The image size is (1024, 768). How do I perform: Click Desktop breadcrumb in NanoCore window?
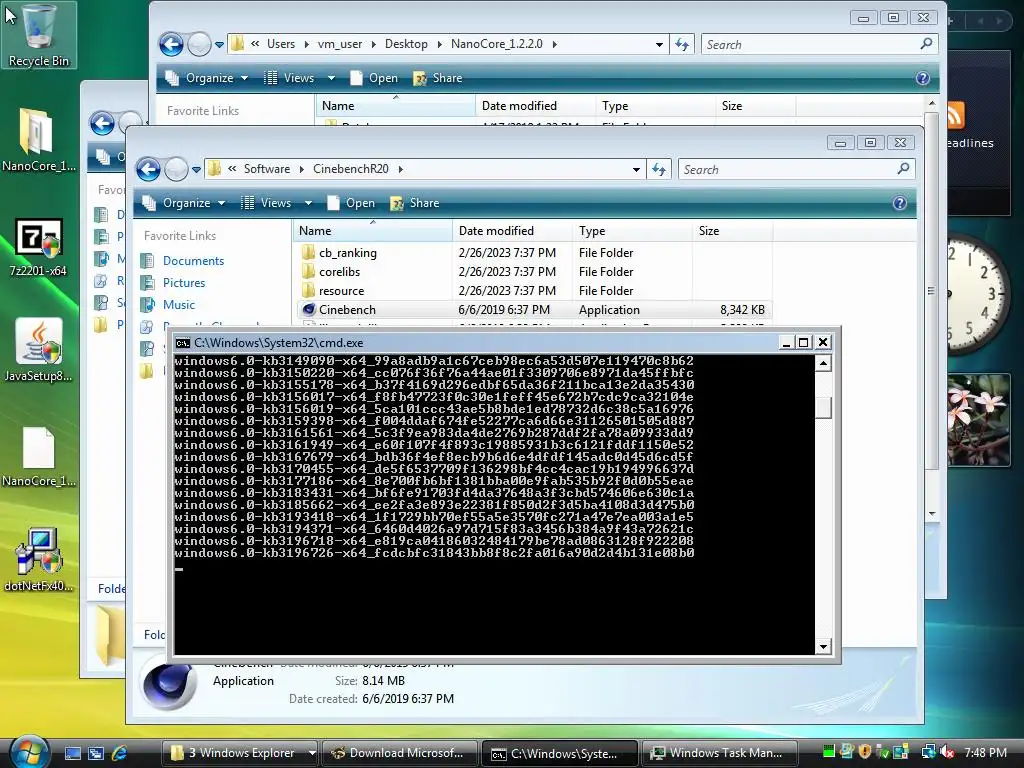(406, 44)
